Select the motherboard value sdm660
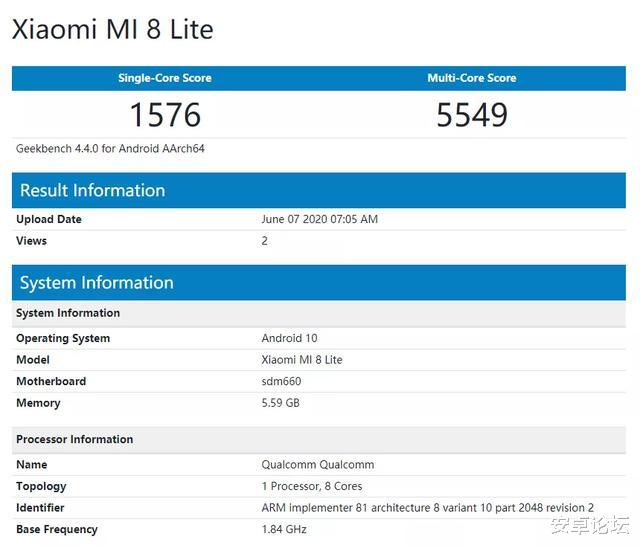 [x=281, y=382]
